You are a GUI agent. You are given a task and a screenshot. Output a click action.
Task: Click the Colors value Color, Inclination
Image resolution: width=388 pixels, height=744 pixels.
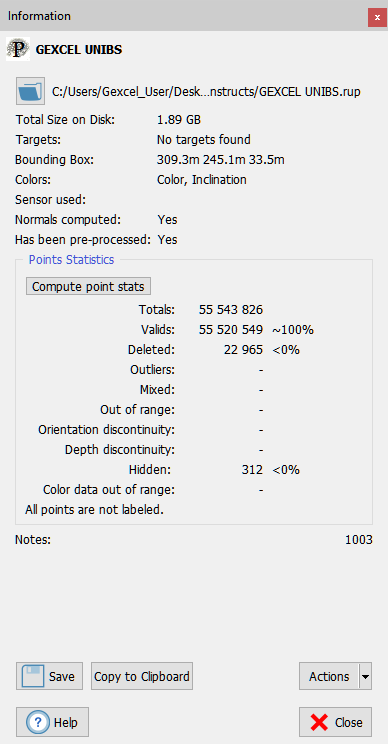pyautogui.click(x=202, y=180)
